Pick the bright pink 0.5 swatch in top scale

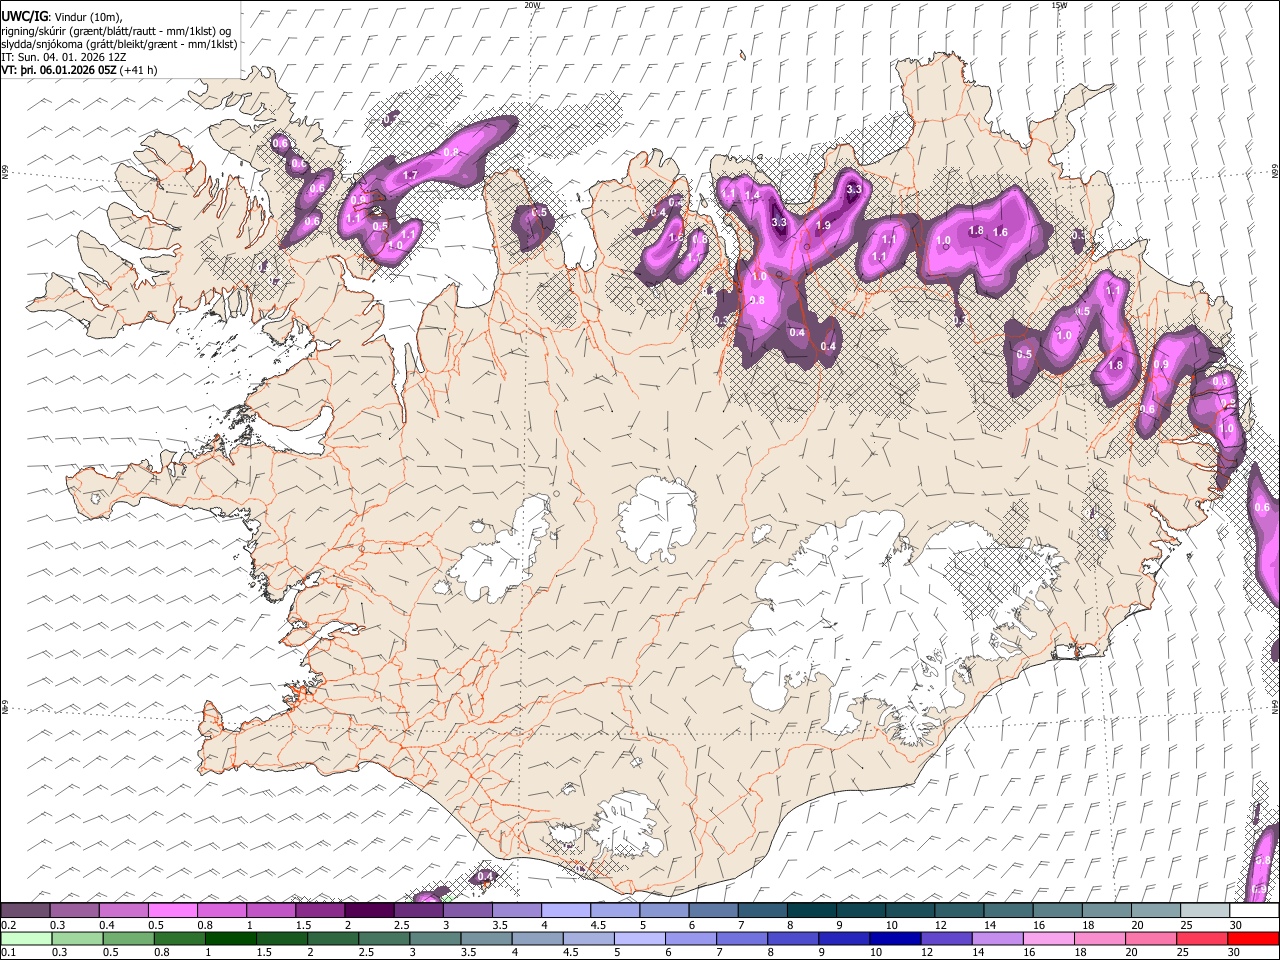[x=172, y=911]
